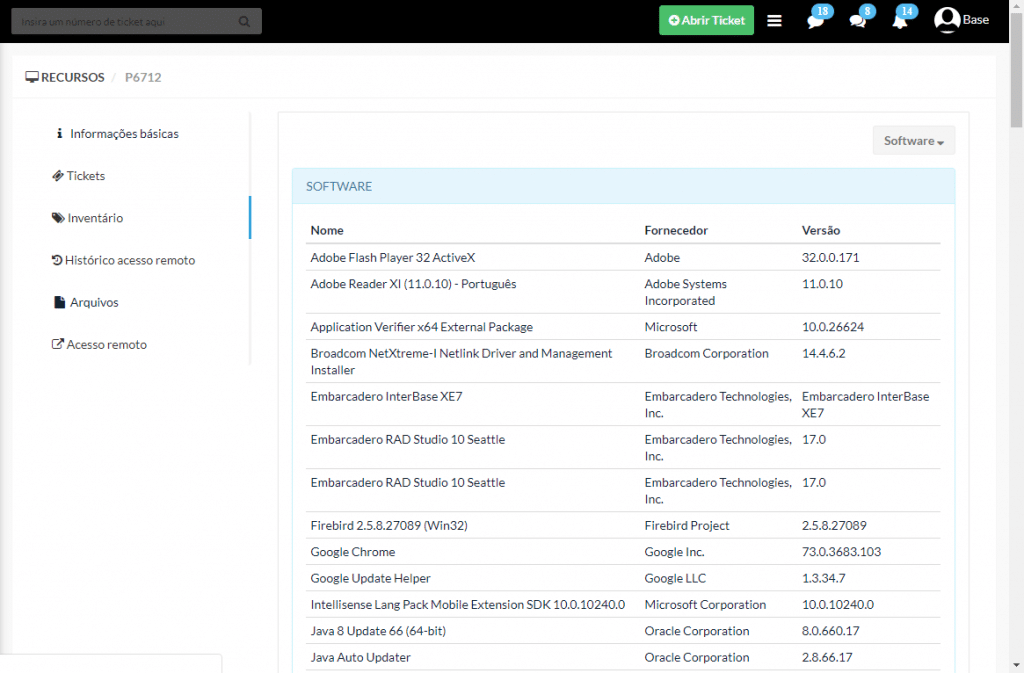The image size is (1024, 673).
Task: Click version 14.4.6.2
Action: (x=824, y=353)
